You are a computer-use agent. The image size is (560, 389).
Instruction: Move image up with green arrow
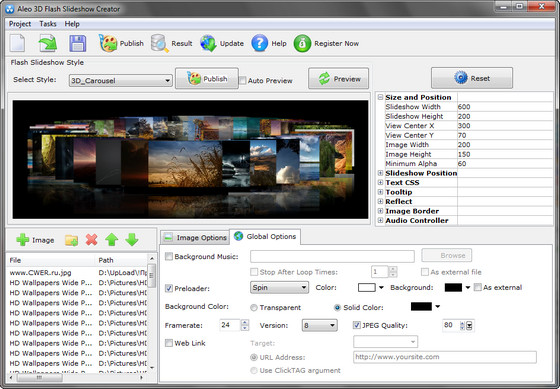point(111,240)
